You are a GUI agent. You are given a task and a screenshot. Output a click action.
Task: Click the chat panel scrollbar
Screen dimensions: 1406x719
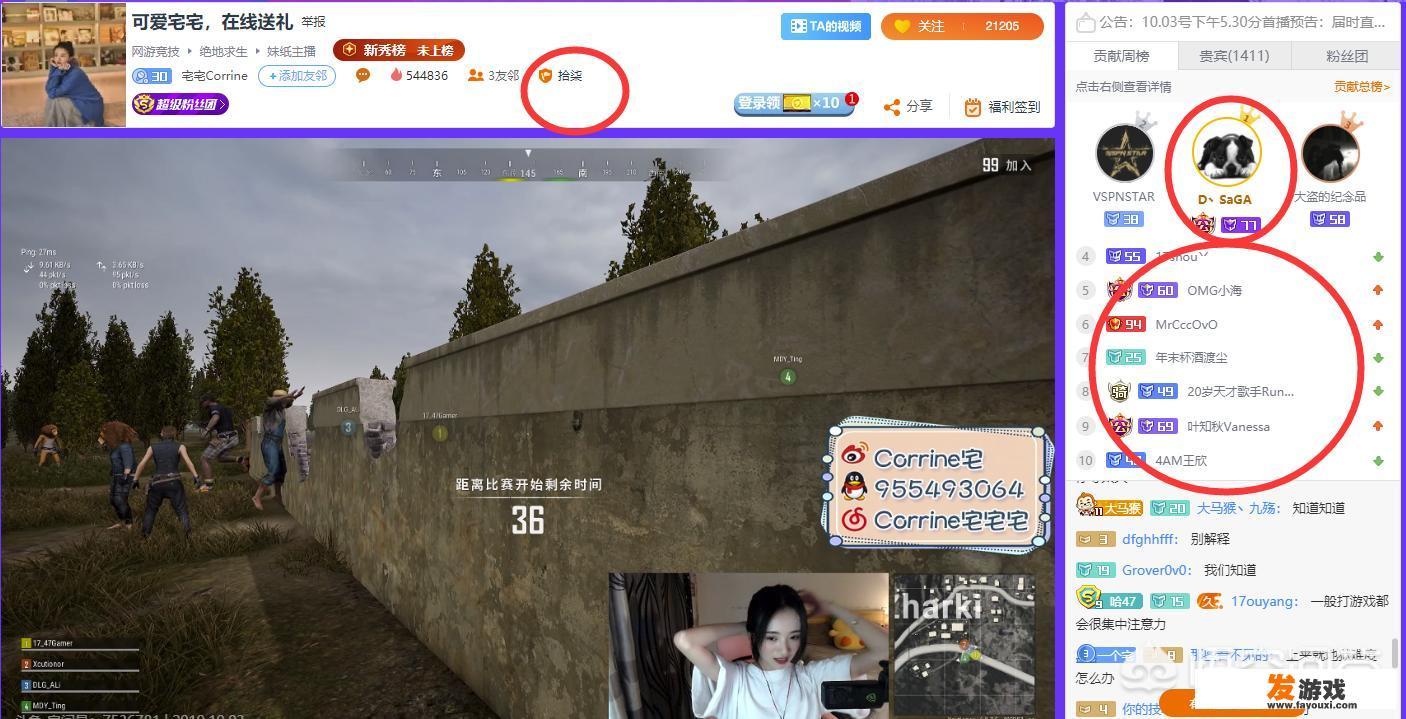pyautogui.click(x=1397, y=654)
